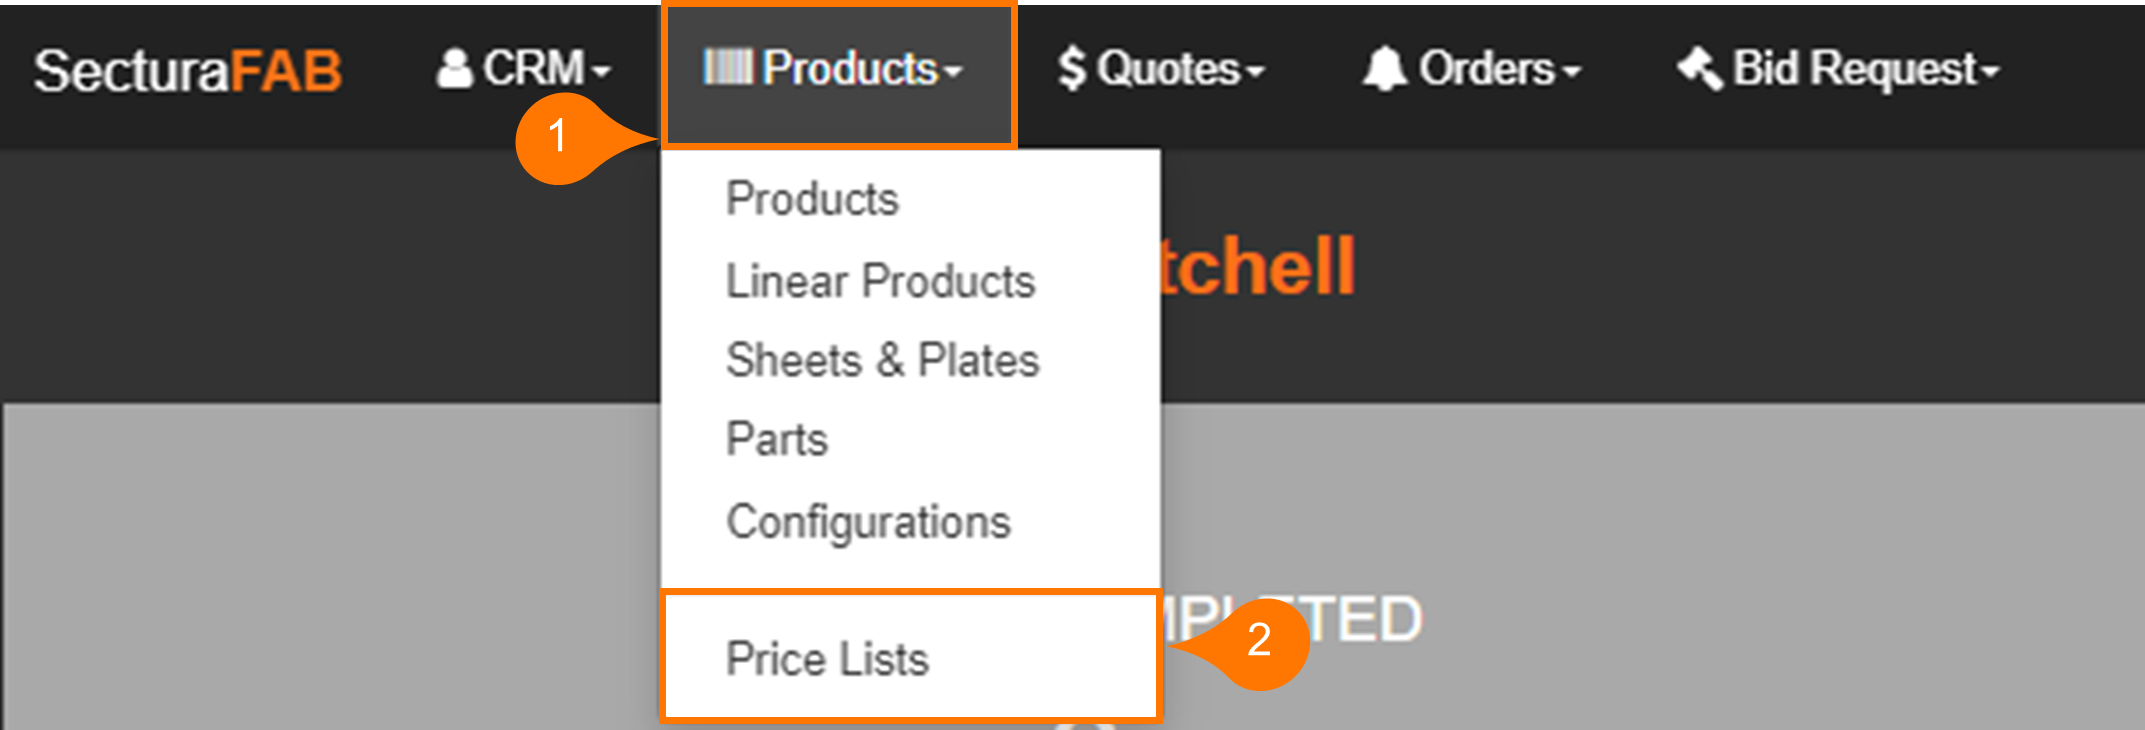Image resolution: width=2145 pixels, height=730 pixels.
Task: Open the Bid Request dropdown arrow
Action: pos(1990,72)
